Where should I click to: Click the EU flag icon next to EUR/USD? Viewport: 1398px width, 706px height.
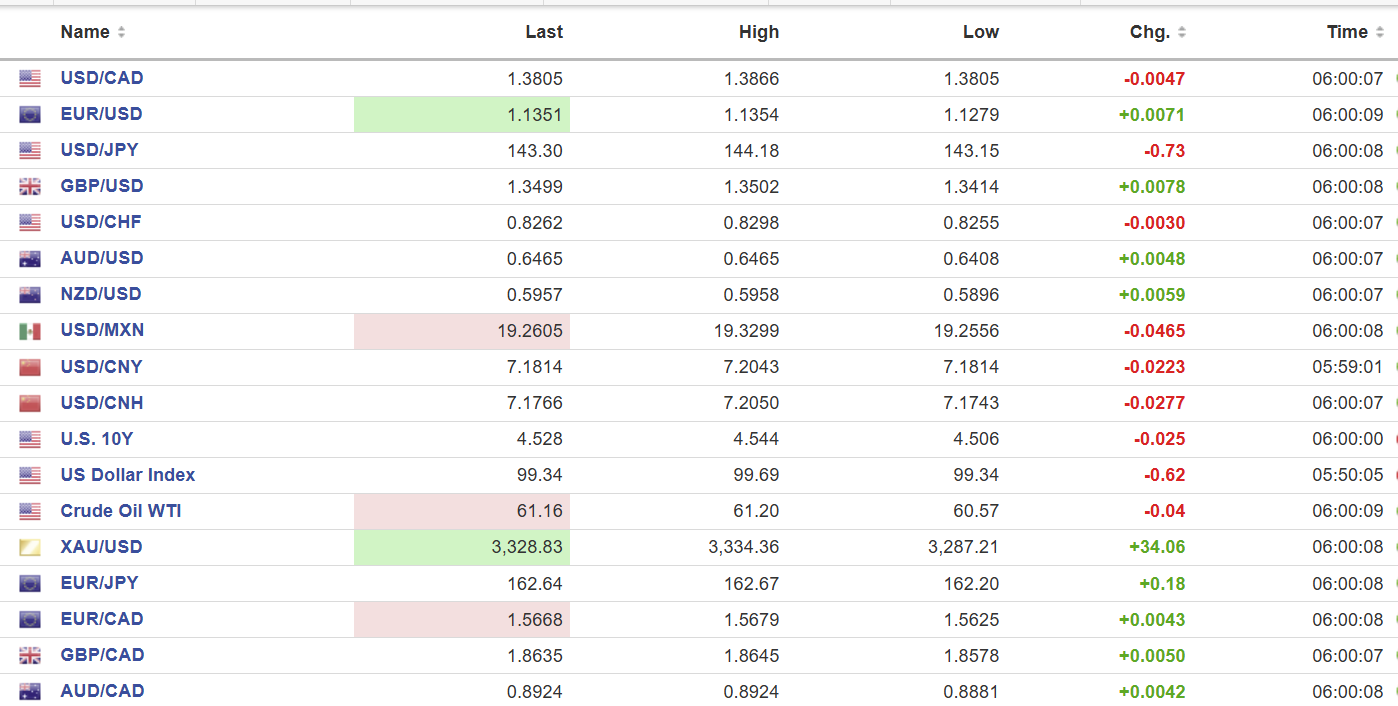pos(30,115)
